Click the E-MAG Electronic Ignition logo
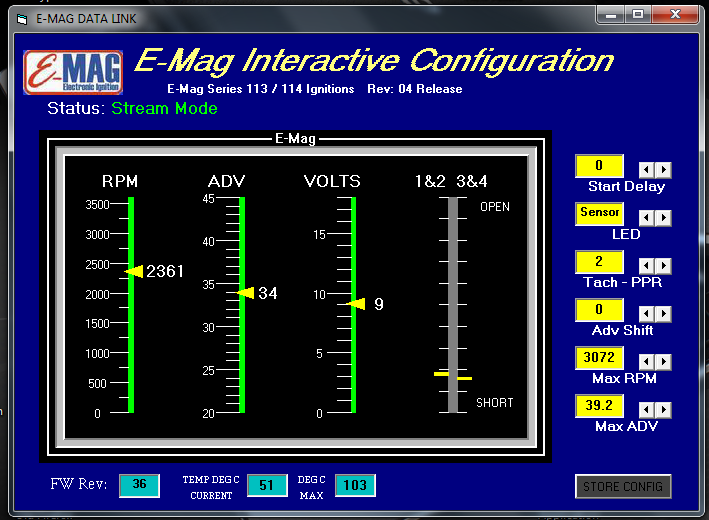This screenshot has width=709, height=520. pos(73,72)
